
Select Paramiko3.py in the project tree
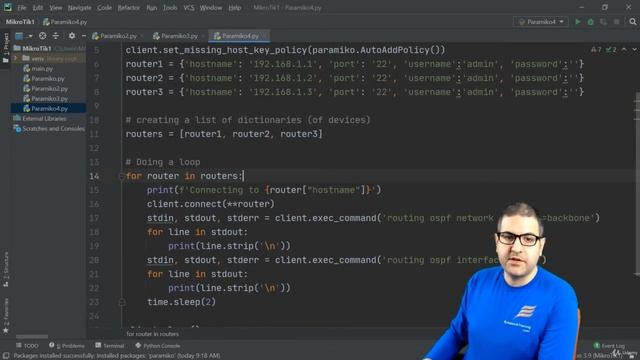pos(49,98)
